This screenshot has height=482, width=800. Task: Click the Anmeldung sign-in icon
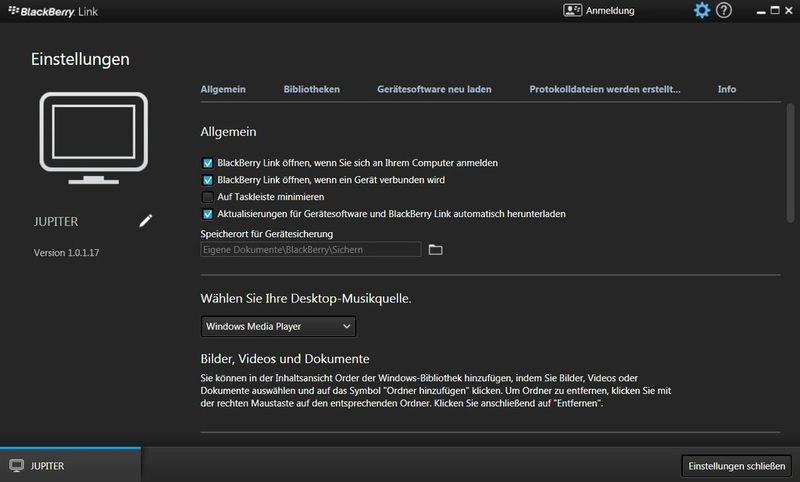pyautogui.click(x=572, y=10)
